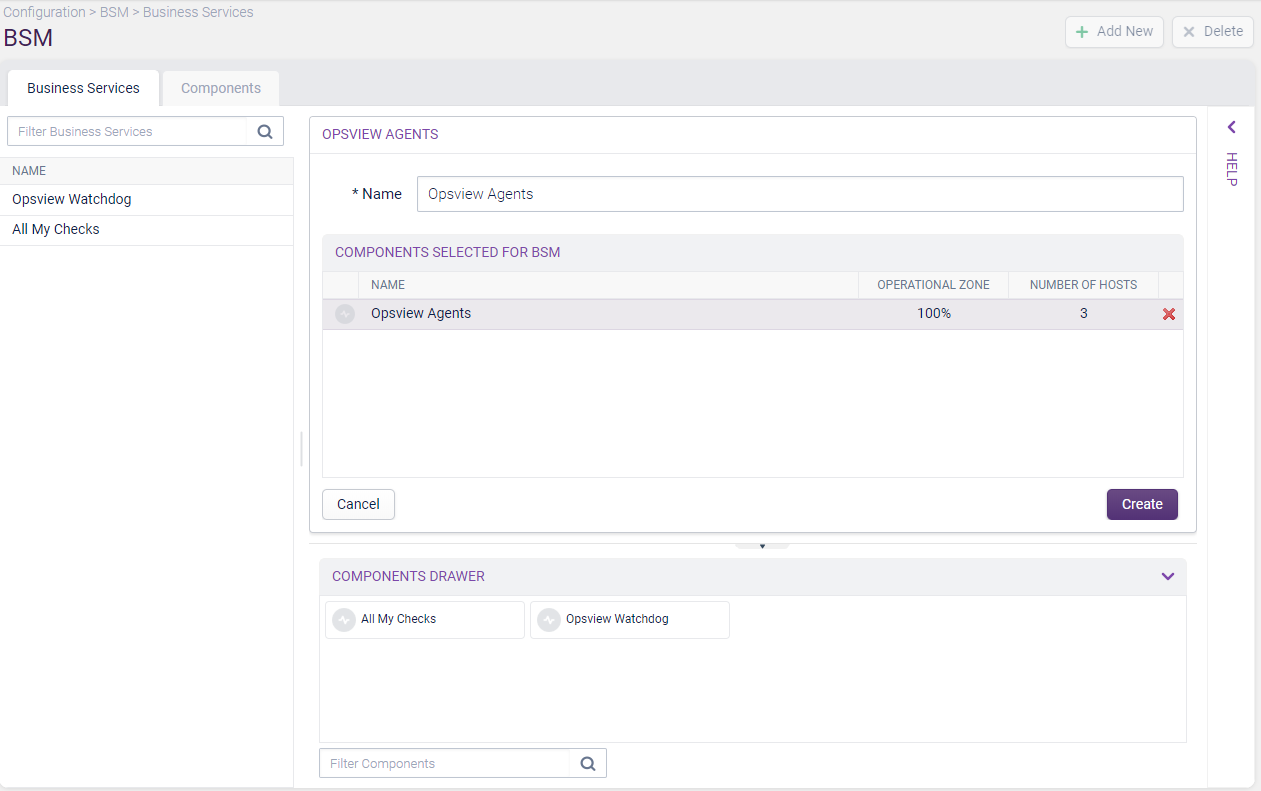The image size is (1261, 791).
Task: Click the NAME column header in selected components
Action: point(388,285)
